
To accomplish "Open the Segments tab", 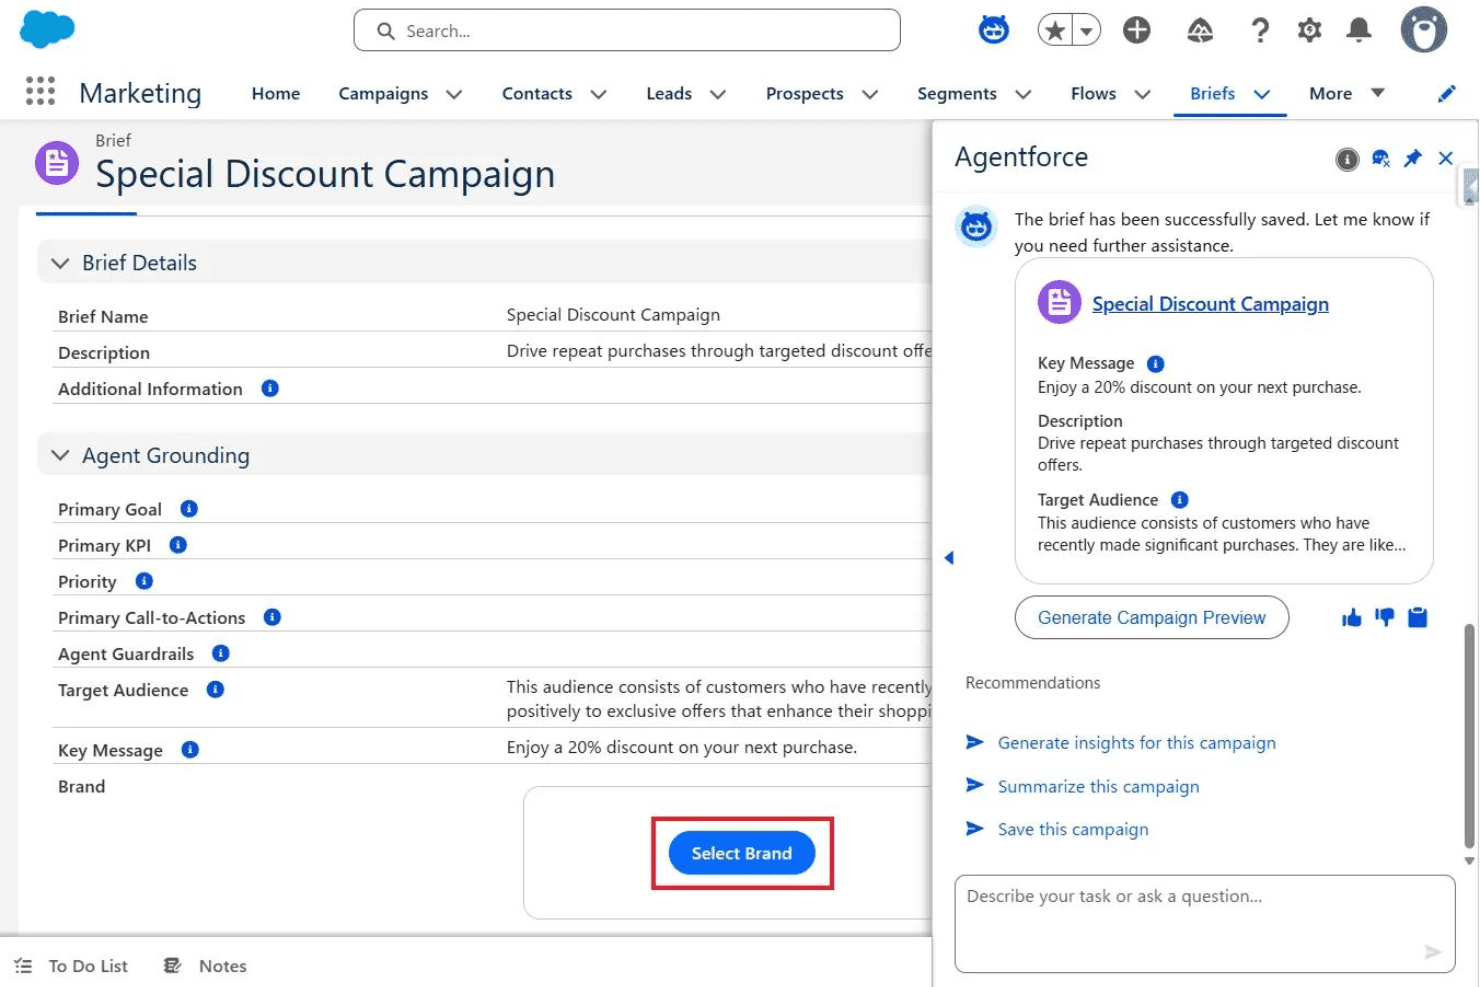I will [957, 93].
